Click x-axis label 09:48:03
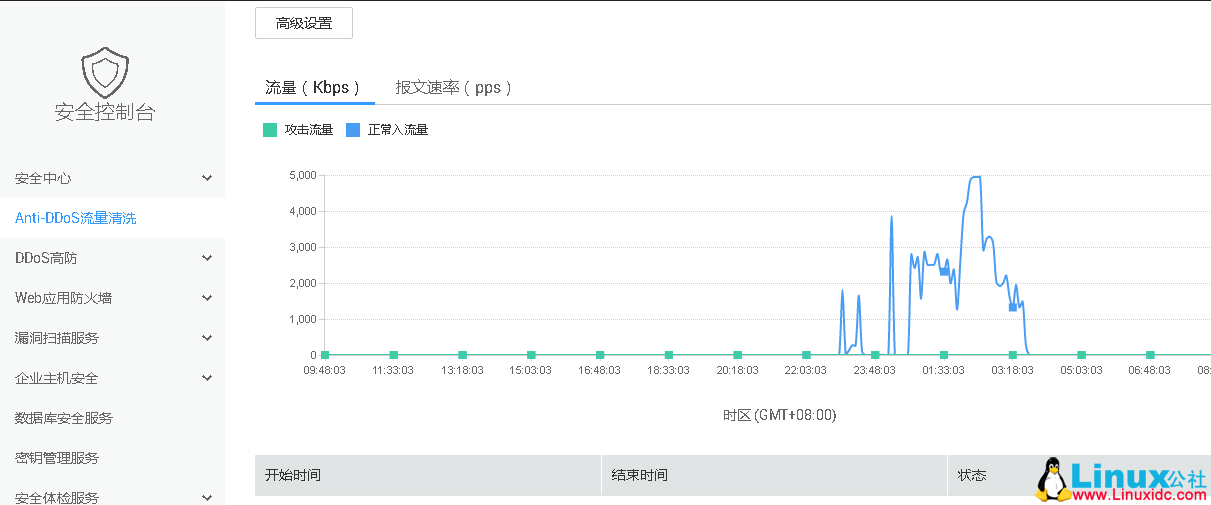Image resolution: width=1211 pixels, height=505 pixels. click(x=324, y=370)
